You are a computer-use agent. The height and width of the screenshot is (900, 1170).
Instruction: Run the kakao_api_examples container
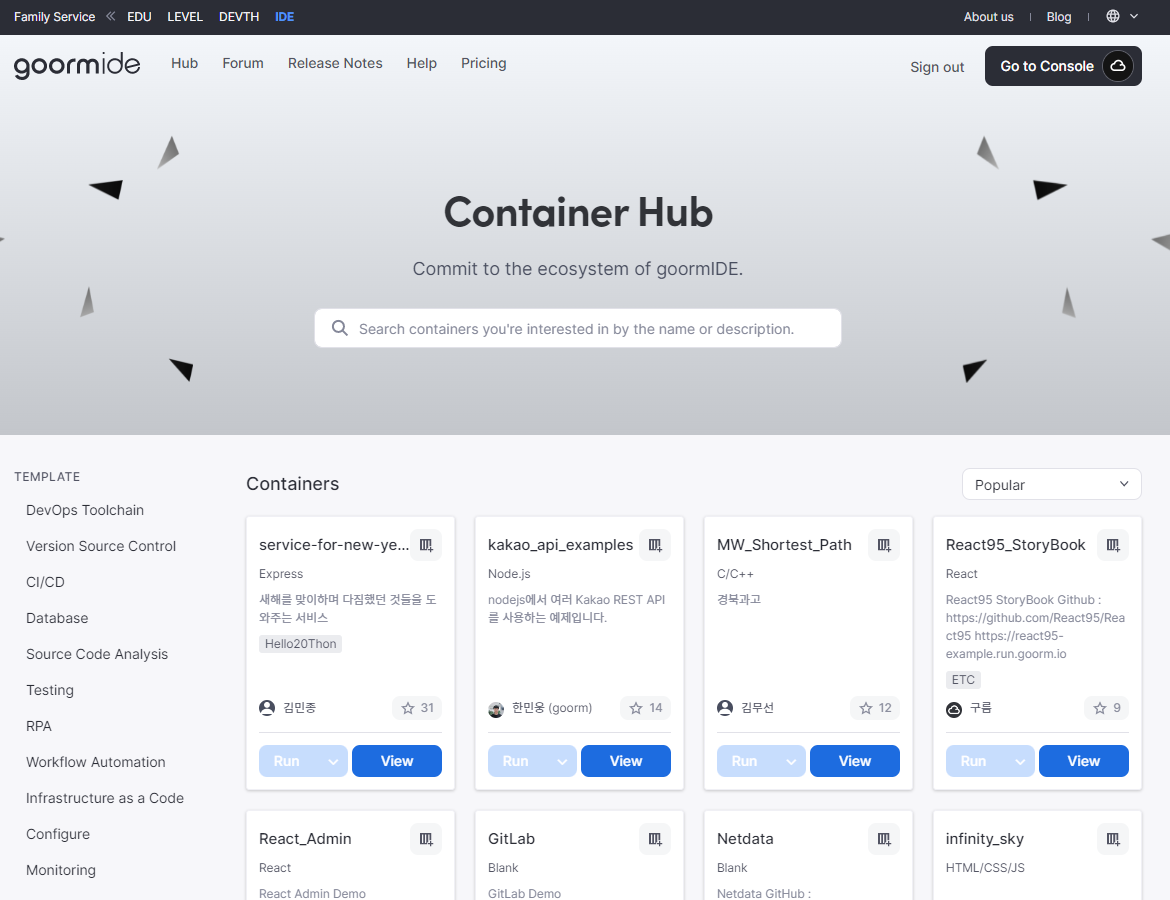516,761
